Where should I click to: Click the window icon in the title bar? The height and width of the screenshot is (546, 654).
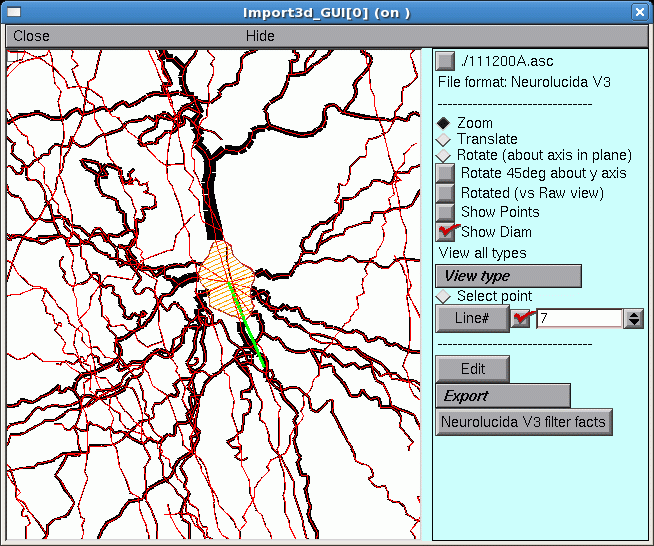(13, 12)
